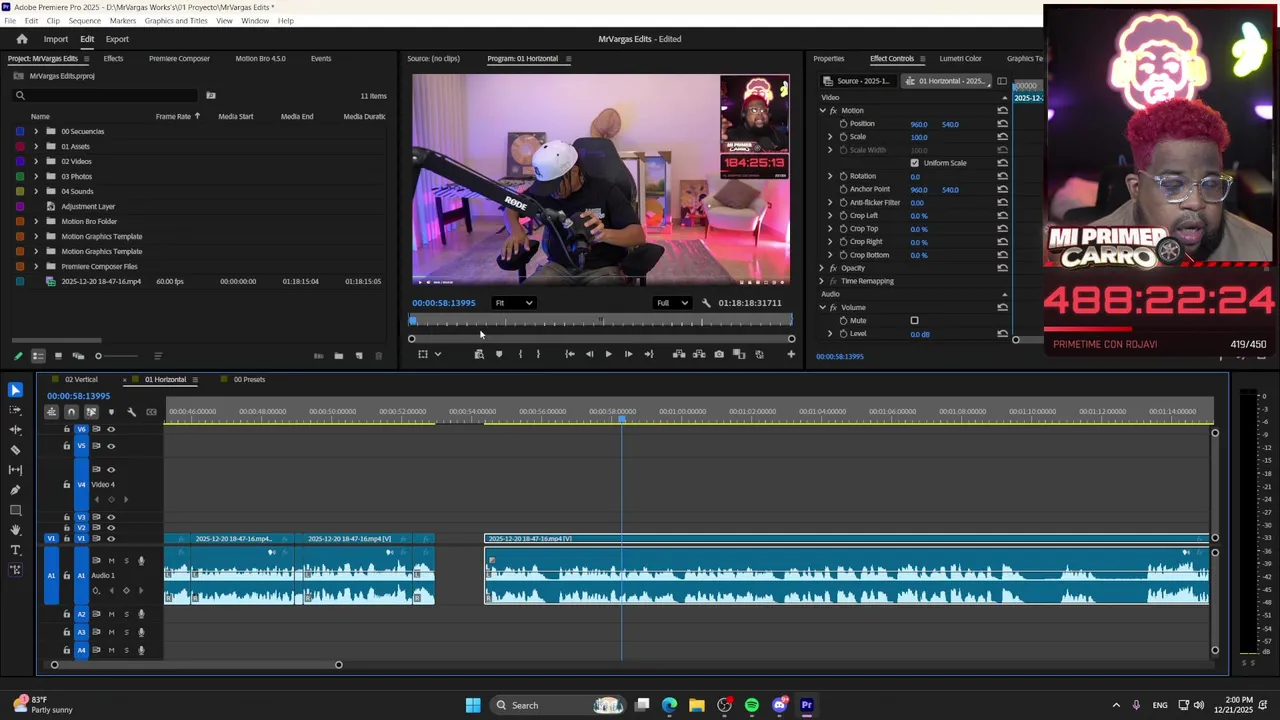Image resolution: width=1280 pixels, height=720 pixels.
Task: Expand the Motion Bro Folder bin
Action: coord(36,221)
